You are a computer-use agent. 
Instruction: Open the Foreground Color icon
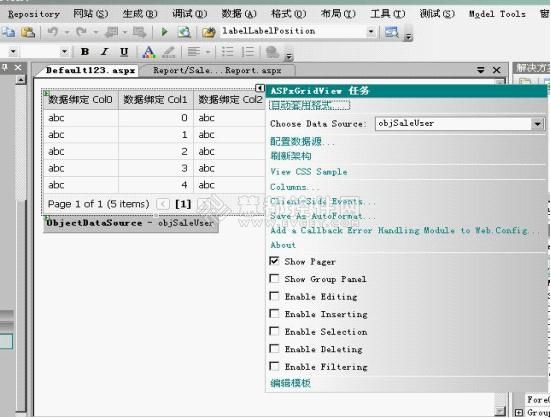pos(149,52)
